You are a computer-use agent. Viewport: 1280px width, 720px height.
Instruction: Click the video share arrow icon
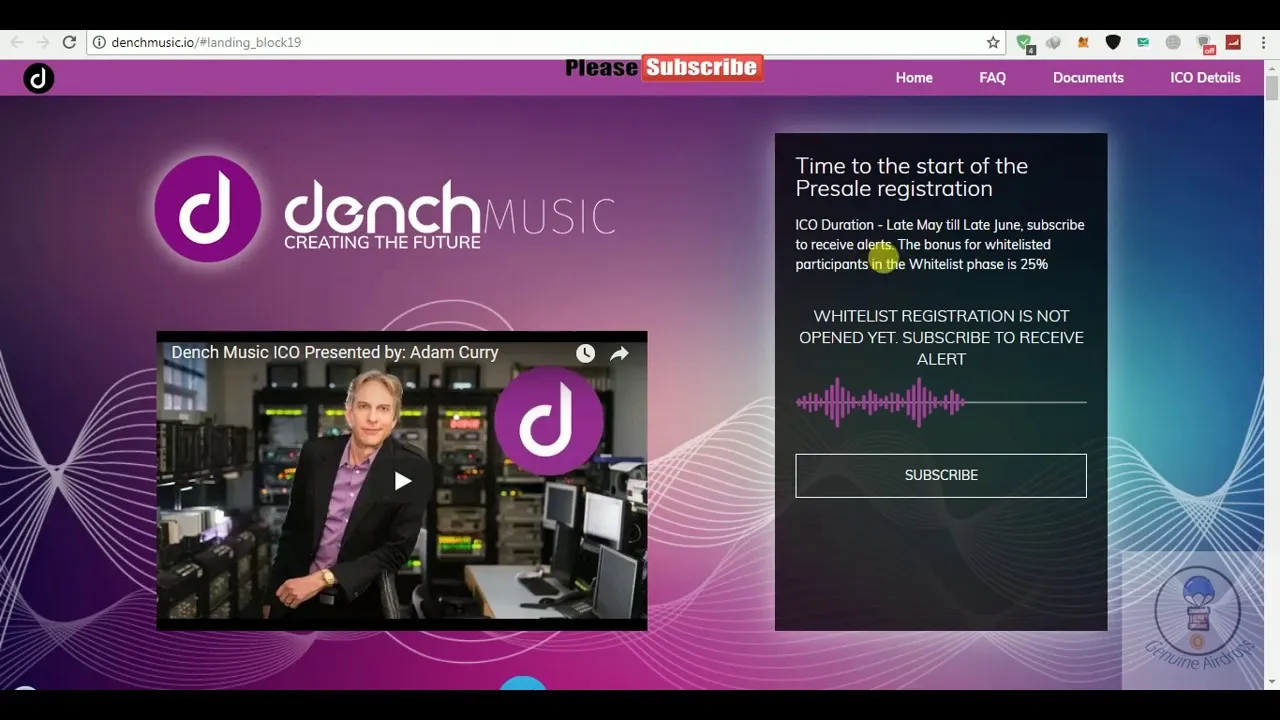(619, 353)
